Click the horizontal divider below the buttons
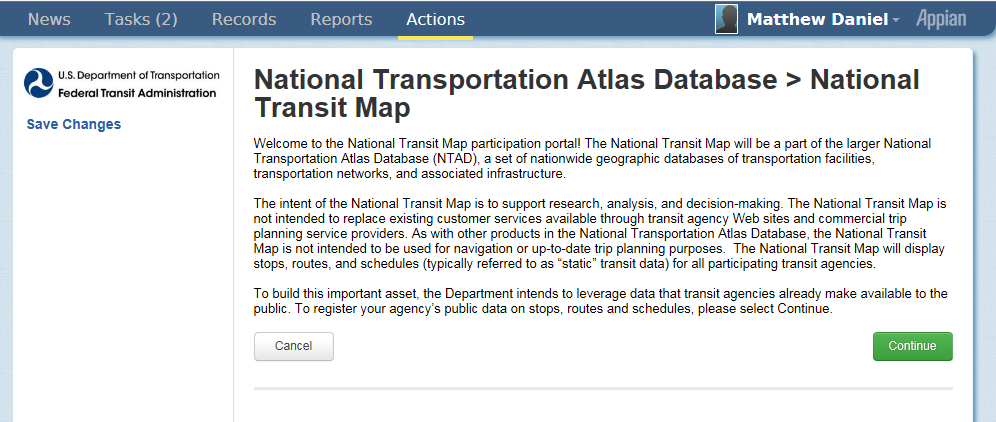This screenshot has height=422, width=996. (603, 387)
